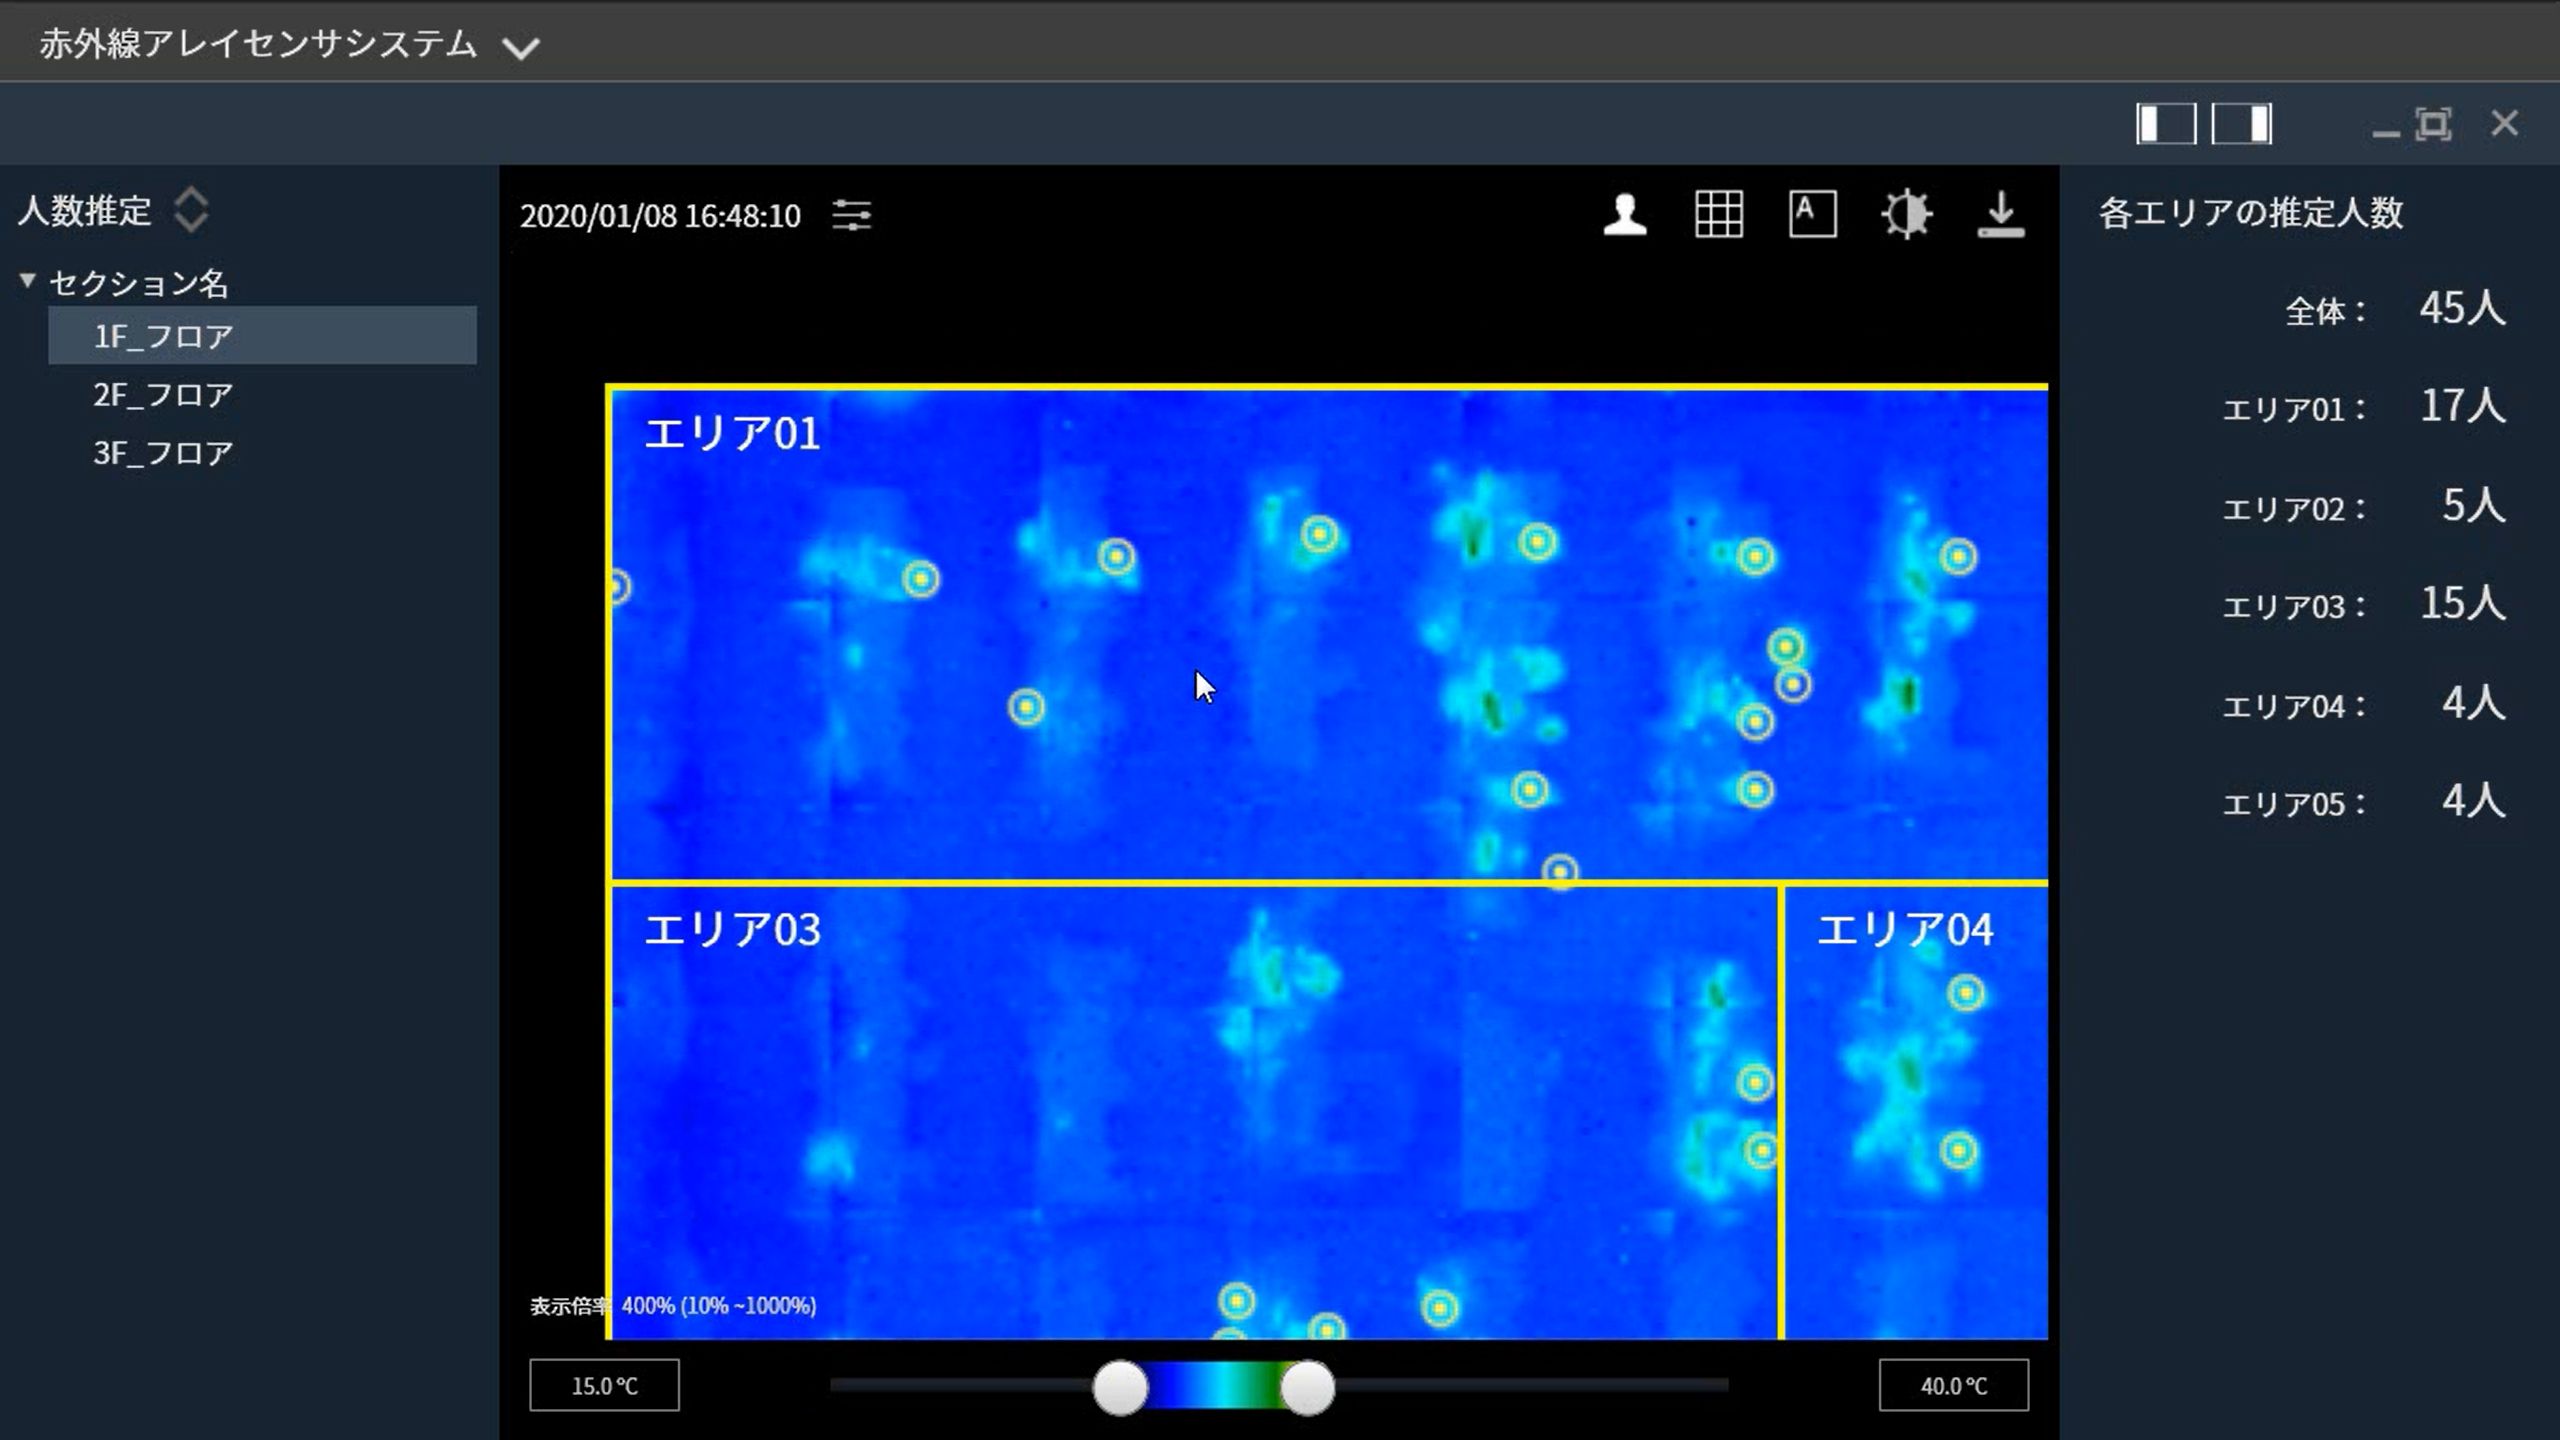Select the 3F_フロア section
The height and width of the screenshot is (1440, 2560).
[x=163, y=452]
